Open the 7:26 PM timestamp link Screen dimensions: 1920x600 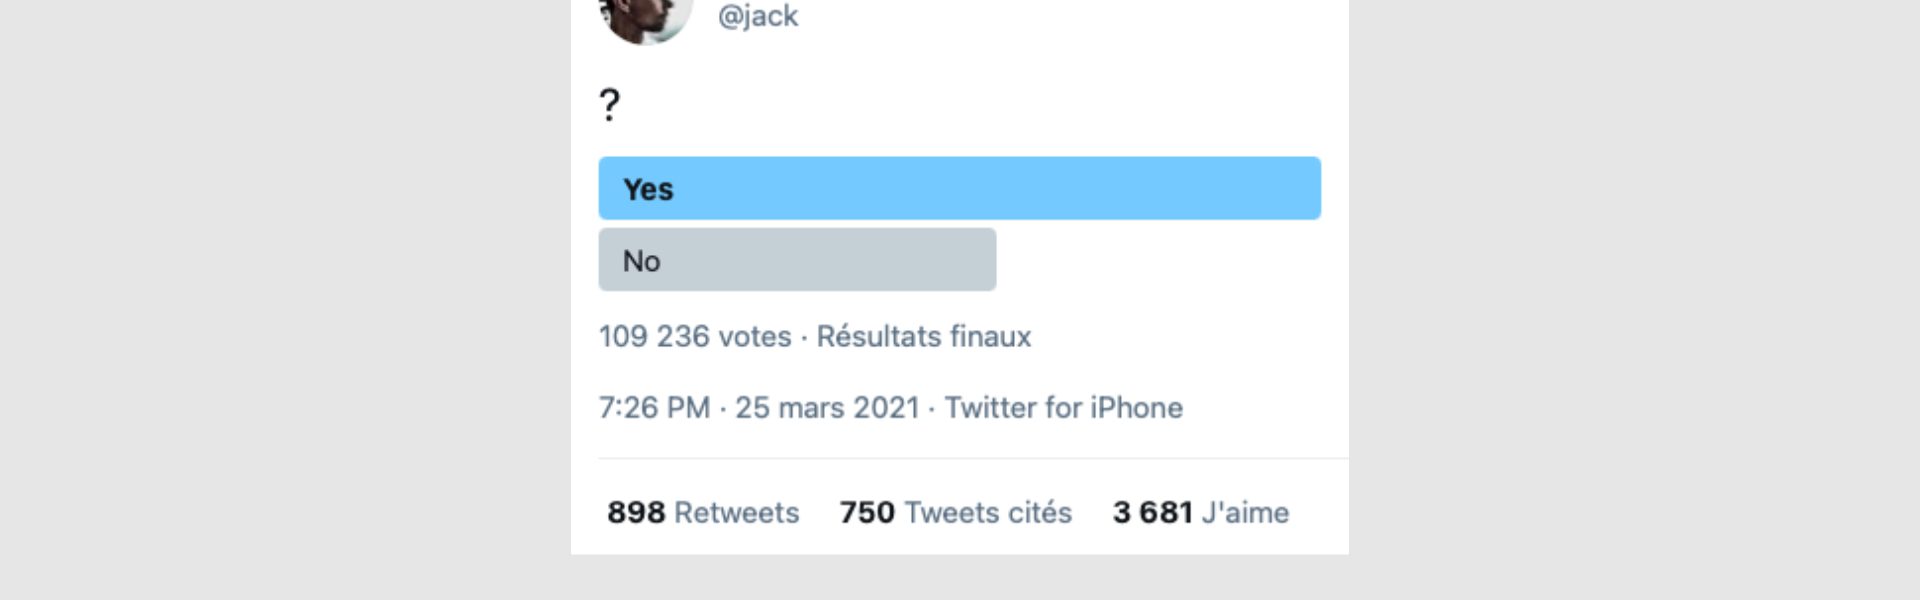[x=654, y=408]
